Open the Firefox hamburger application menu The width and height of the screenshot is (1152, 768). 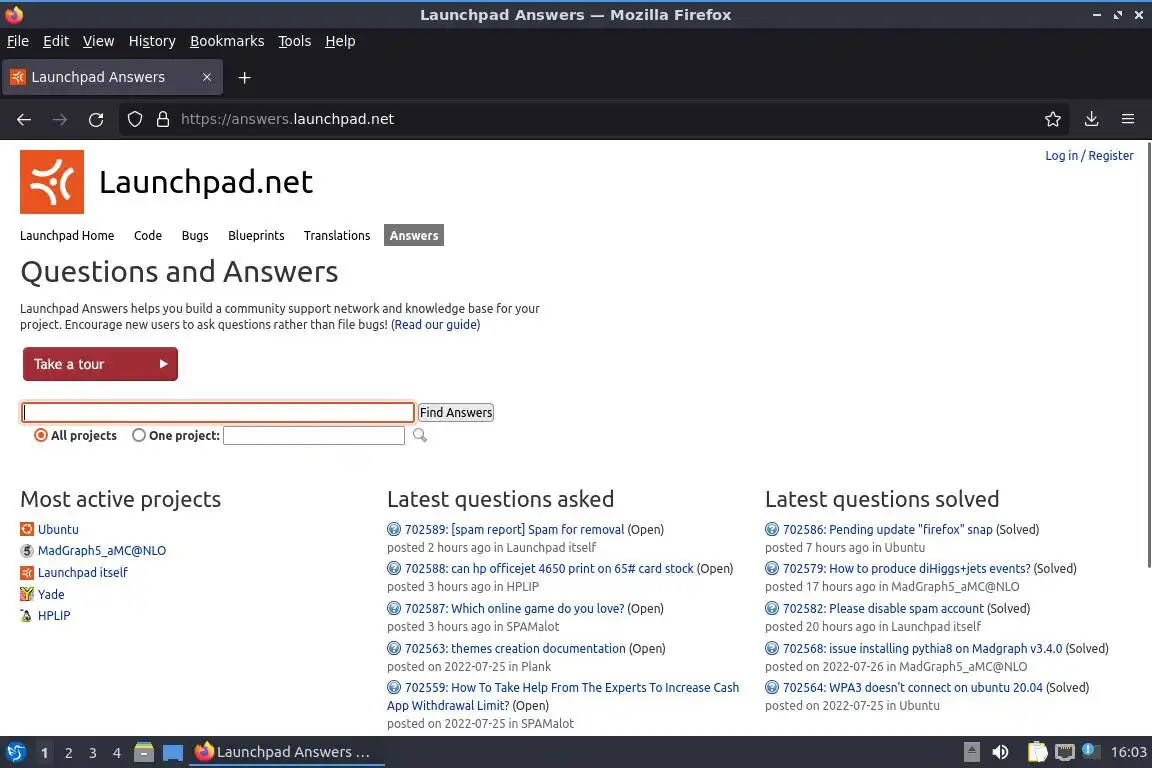tap(1128, 119)
